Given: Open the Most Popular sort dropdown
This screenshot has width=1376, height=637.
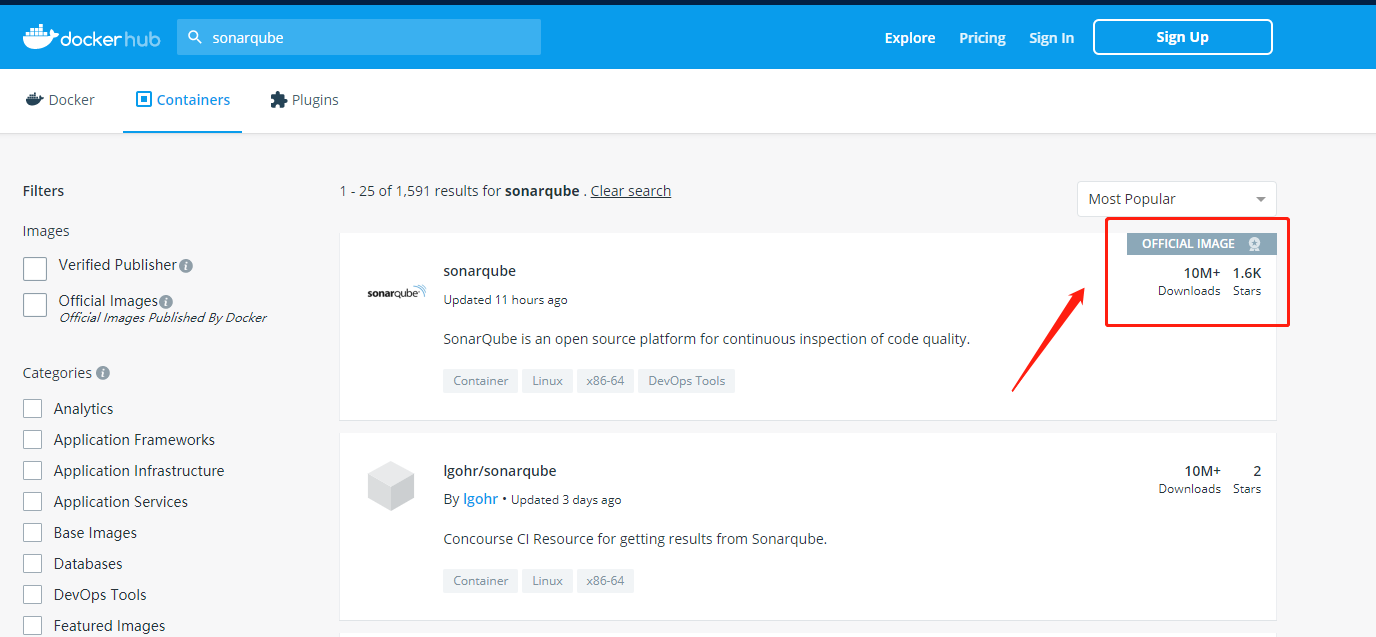Looking at the screenshot, I should pos(1177,199).
